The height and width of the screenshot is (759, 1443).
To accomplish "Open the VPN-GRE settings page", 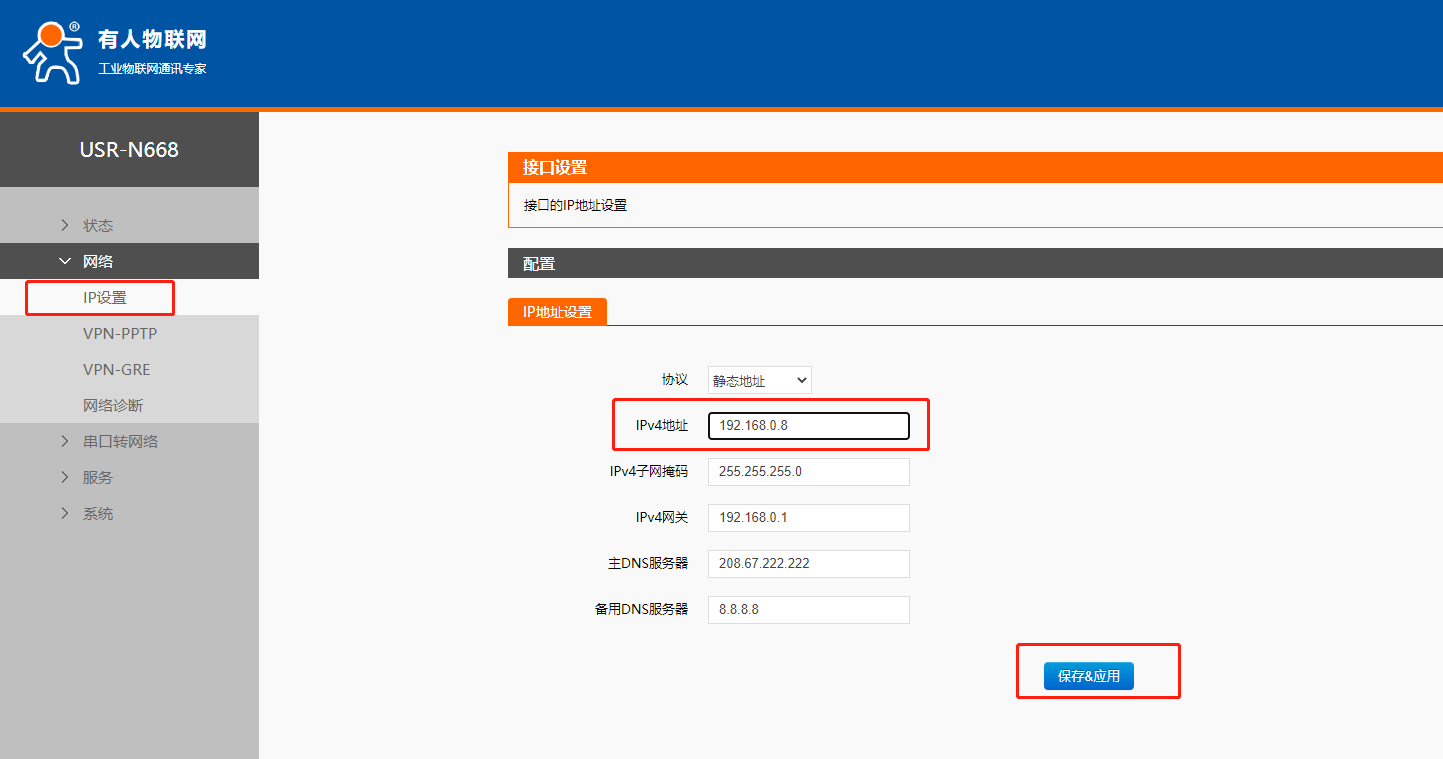I will [116, 369].
